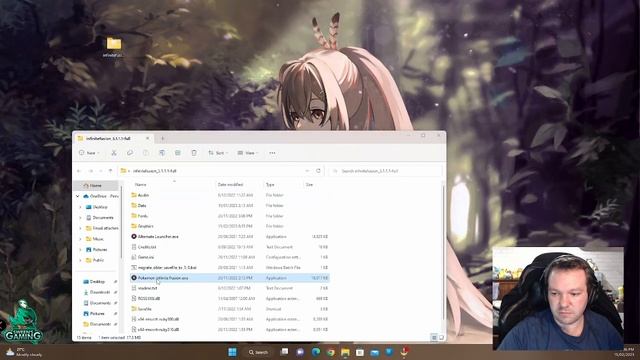Refresh the folder view
The image size is (640, 360).
318,171
